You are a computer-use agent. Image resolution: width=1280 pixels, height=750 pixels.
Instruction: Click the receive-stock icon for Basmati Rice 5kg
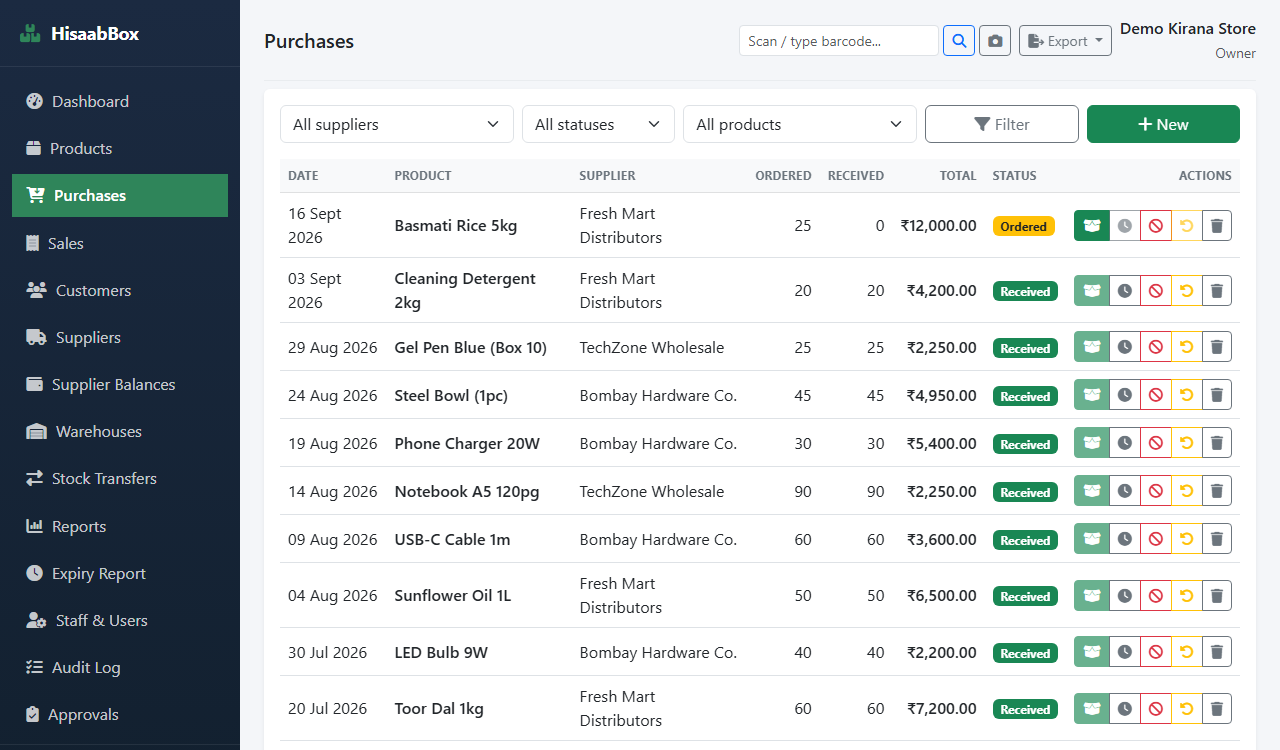pyautogui.click(x=1092, y=226)
